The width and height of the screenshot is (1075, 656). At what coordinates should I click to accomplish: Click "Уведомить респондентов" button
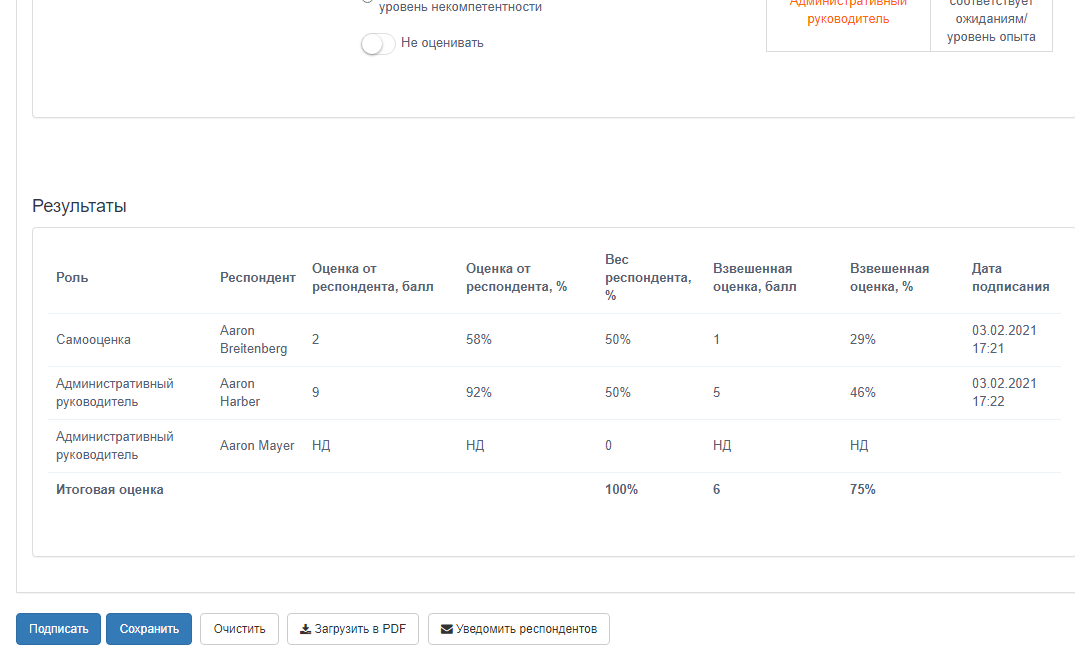point(518,629)
